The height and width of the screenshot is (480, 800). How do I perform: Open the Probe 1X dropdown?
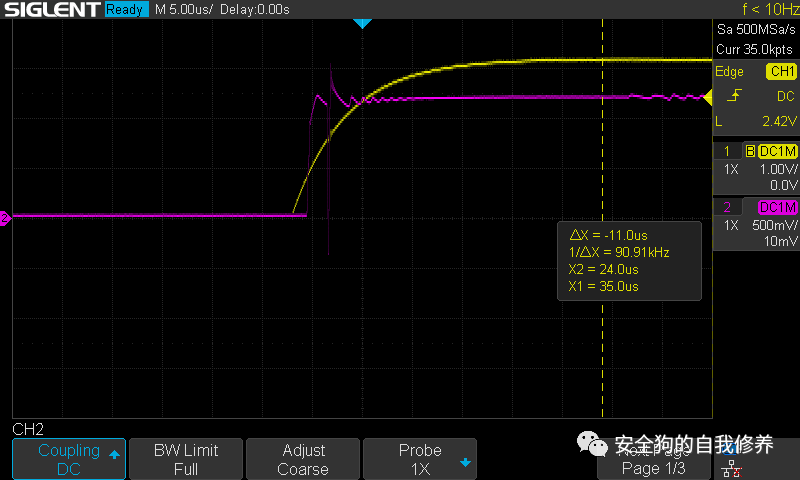coord(420,459)
